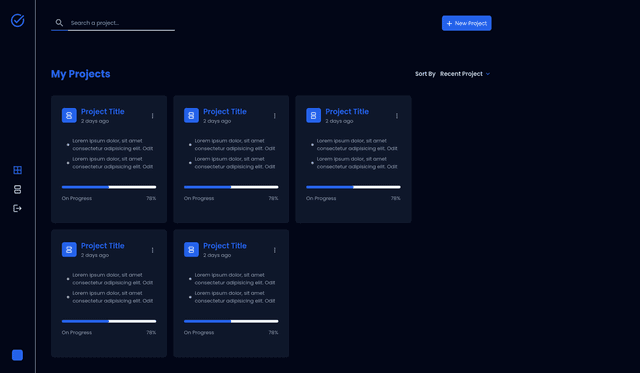Viewport: 640px width, 373px height.
Task: Open the top-middle card's three-dot menu
Action: pyautogui.click(x=275, y=116)
